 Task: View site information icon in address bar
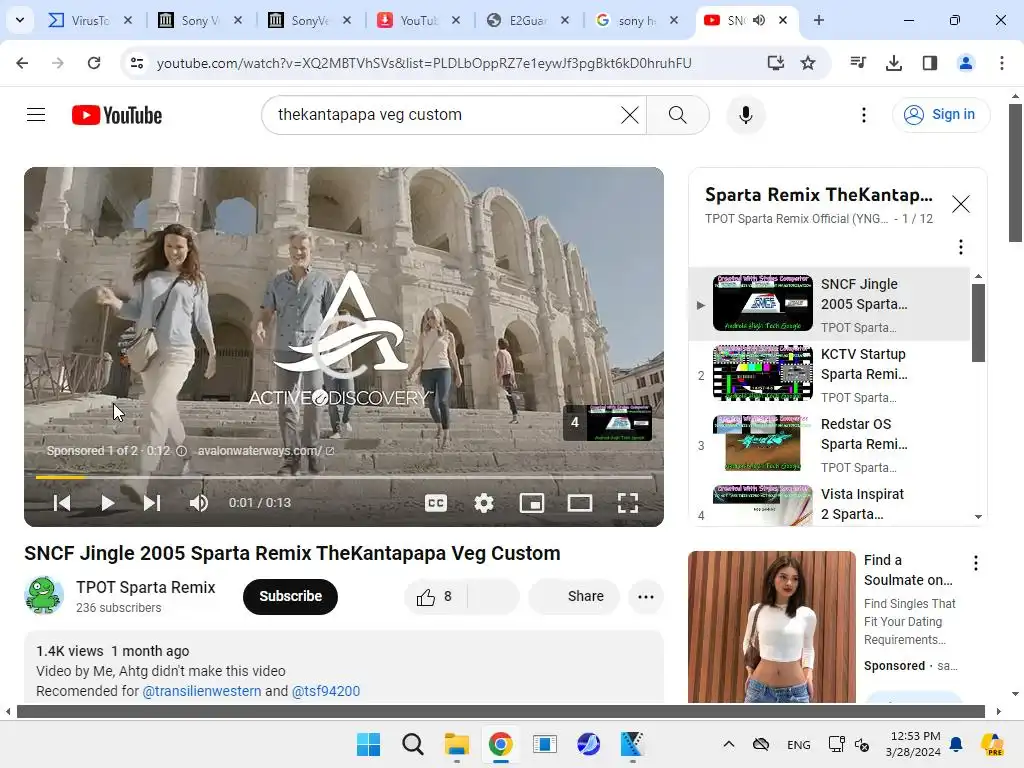pos(137,63)
